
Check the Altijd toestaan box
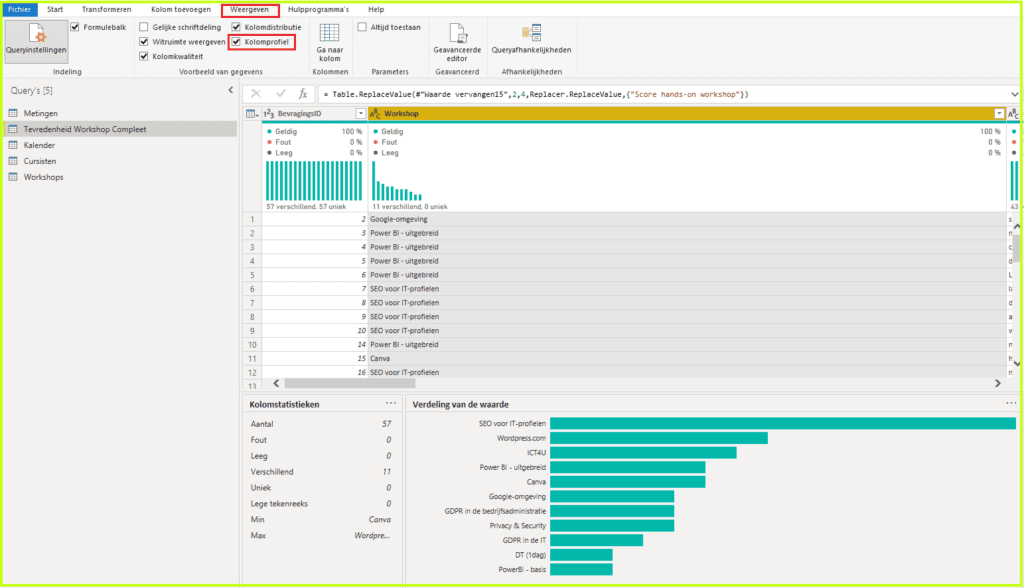click(x=362, y=27)
